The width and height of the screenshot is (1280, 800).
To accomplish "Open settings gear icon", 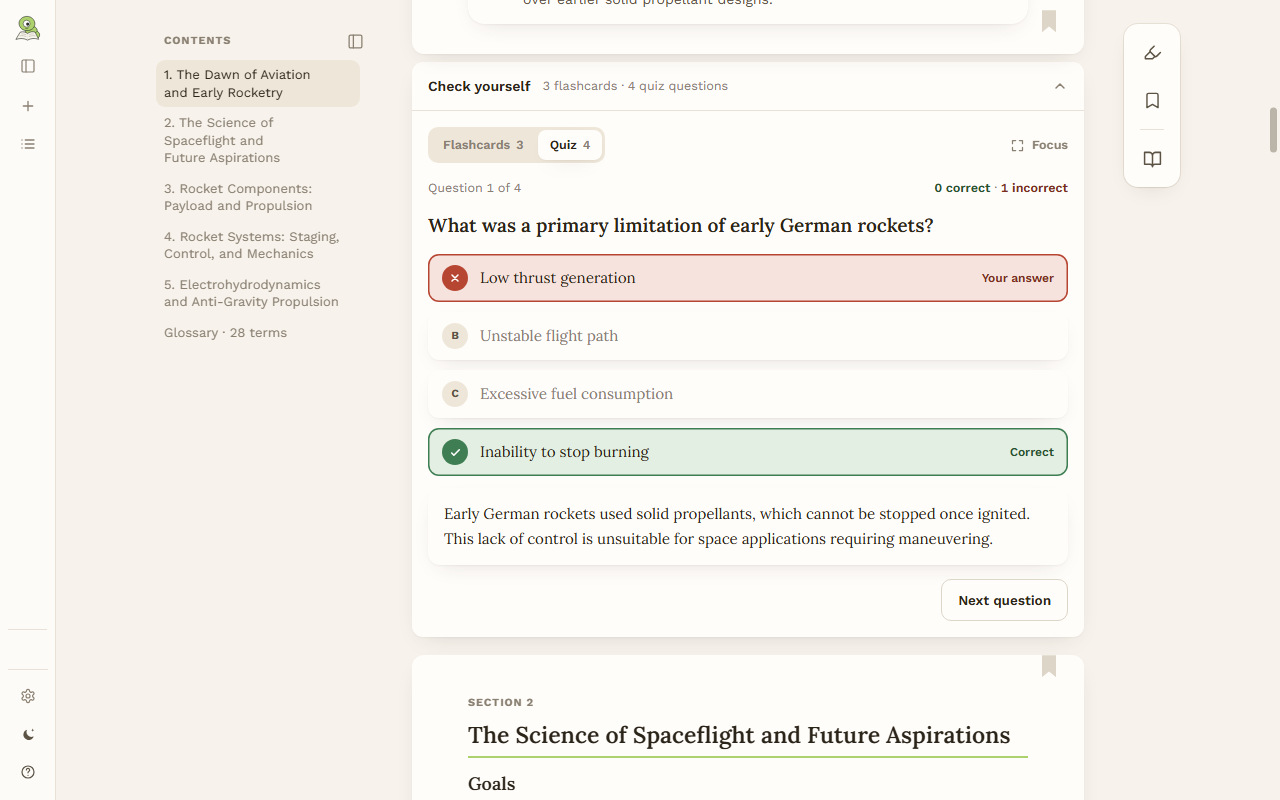I will tap(28, 696).
